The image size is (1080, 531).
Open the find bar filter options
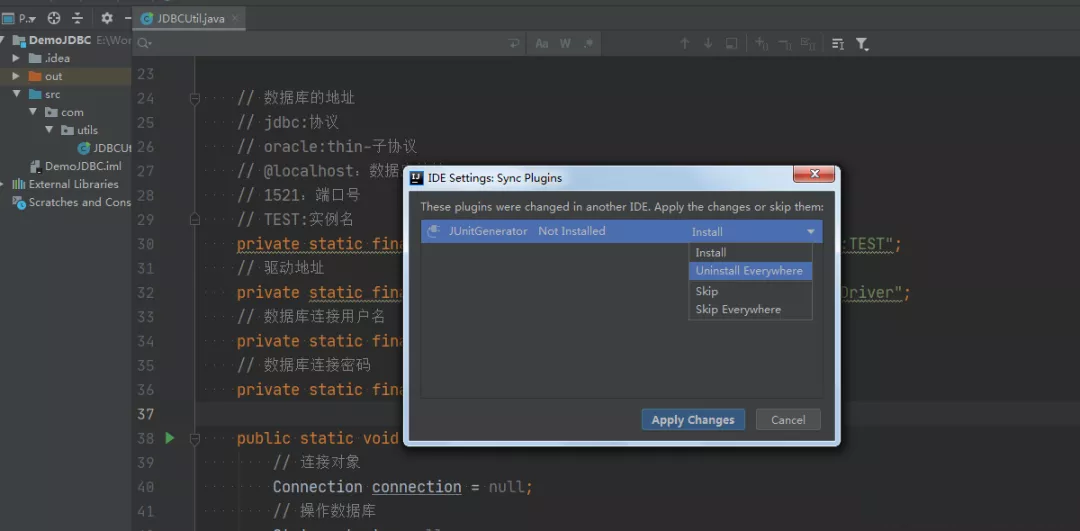point(862,44)
